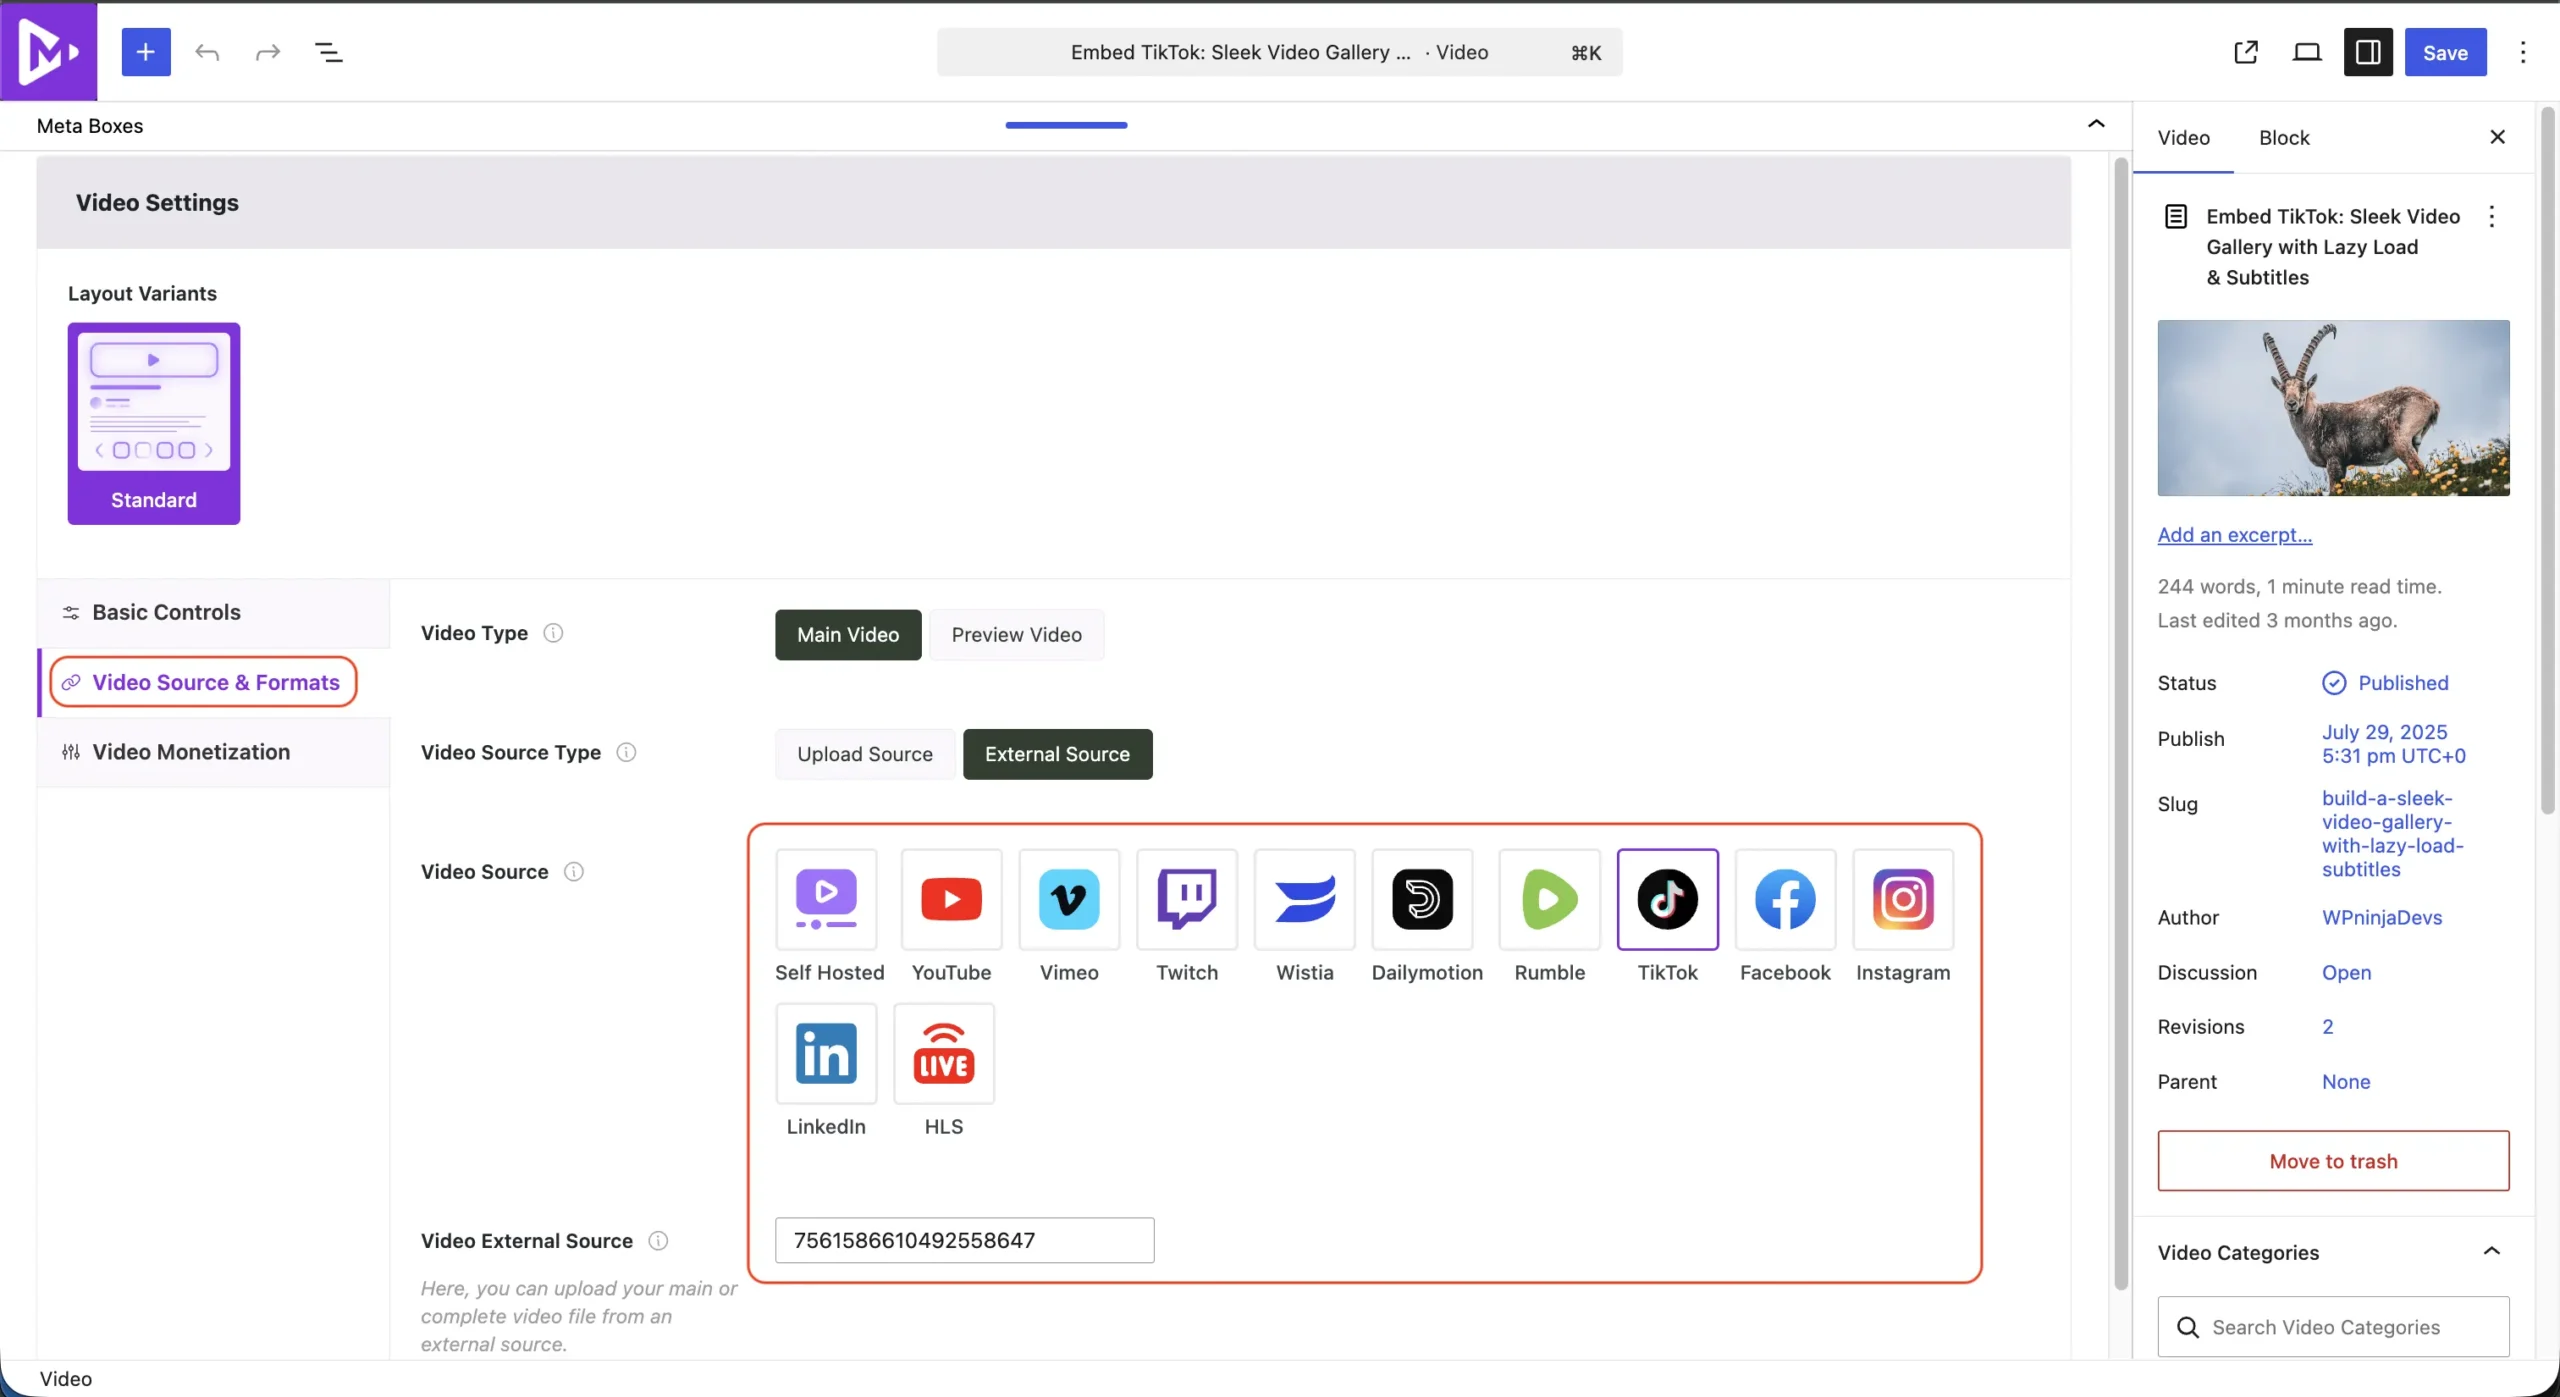Click the Video breadcrumb in footer

66,1379
